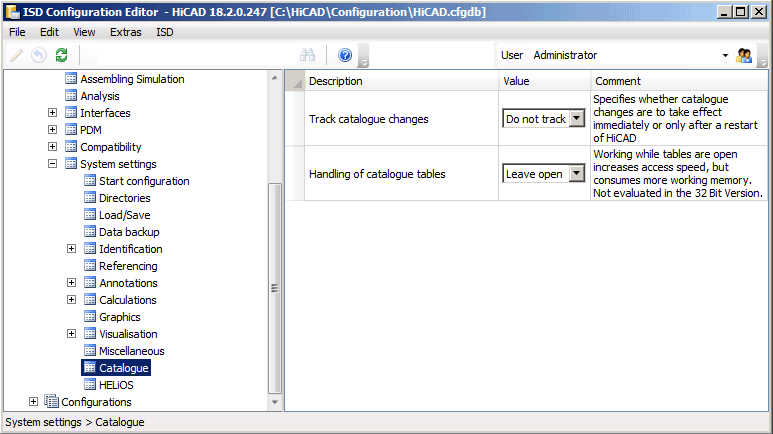This screenshot has width=773, height=434.
Task: Click the tree scrollbar down arrow
Action: click(x=275, y=402)
